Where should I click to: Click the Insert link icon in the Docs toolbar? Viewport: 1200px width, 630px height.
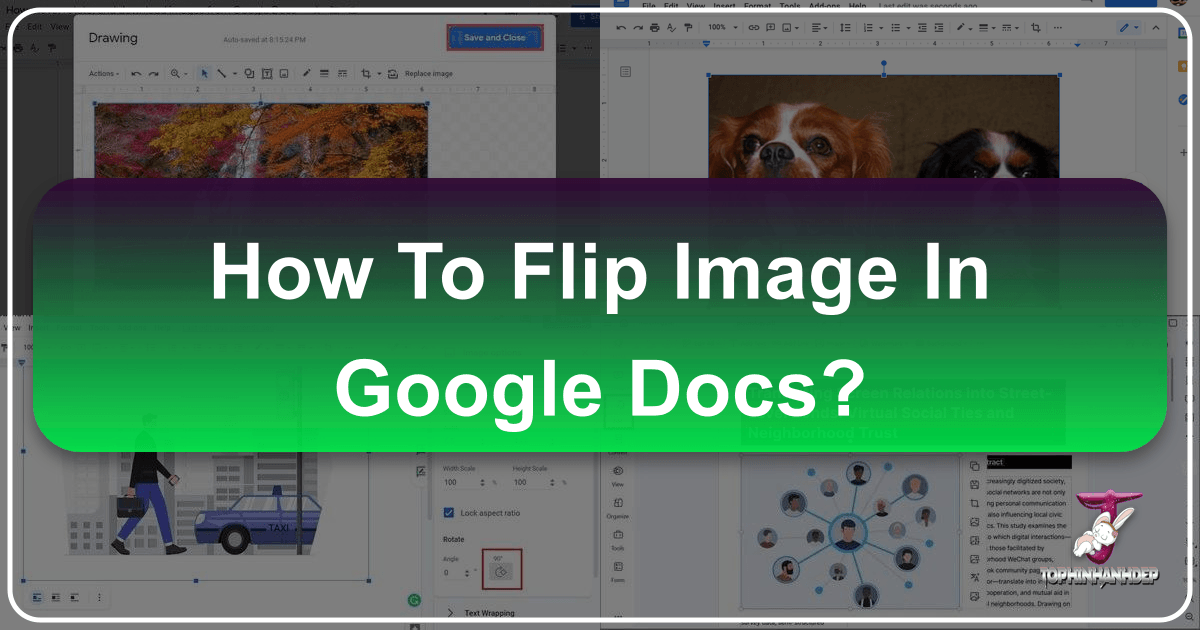(x=753, y=27)
